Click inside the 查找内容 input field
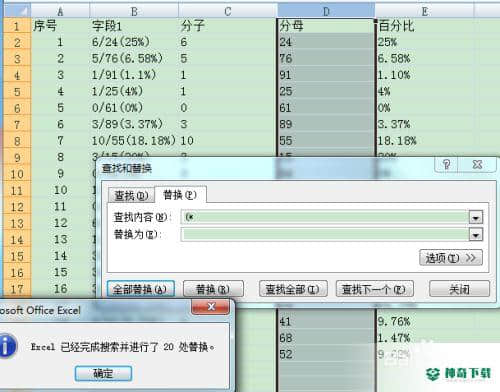Image resolution: width=500 pixels, height=392 pixels. 325,217
